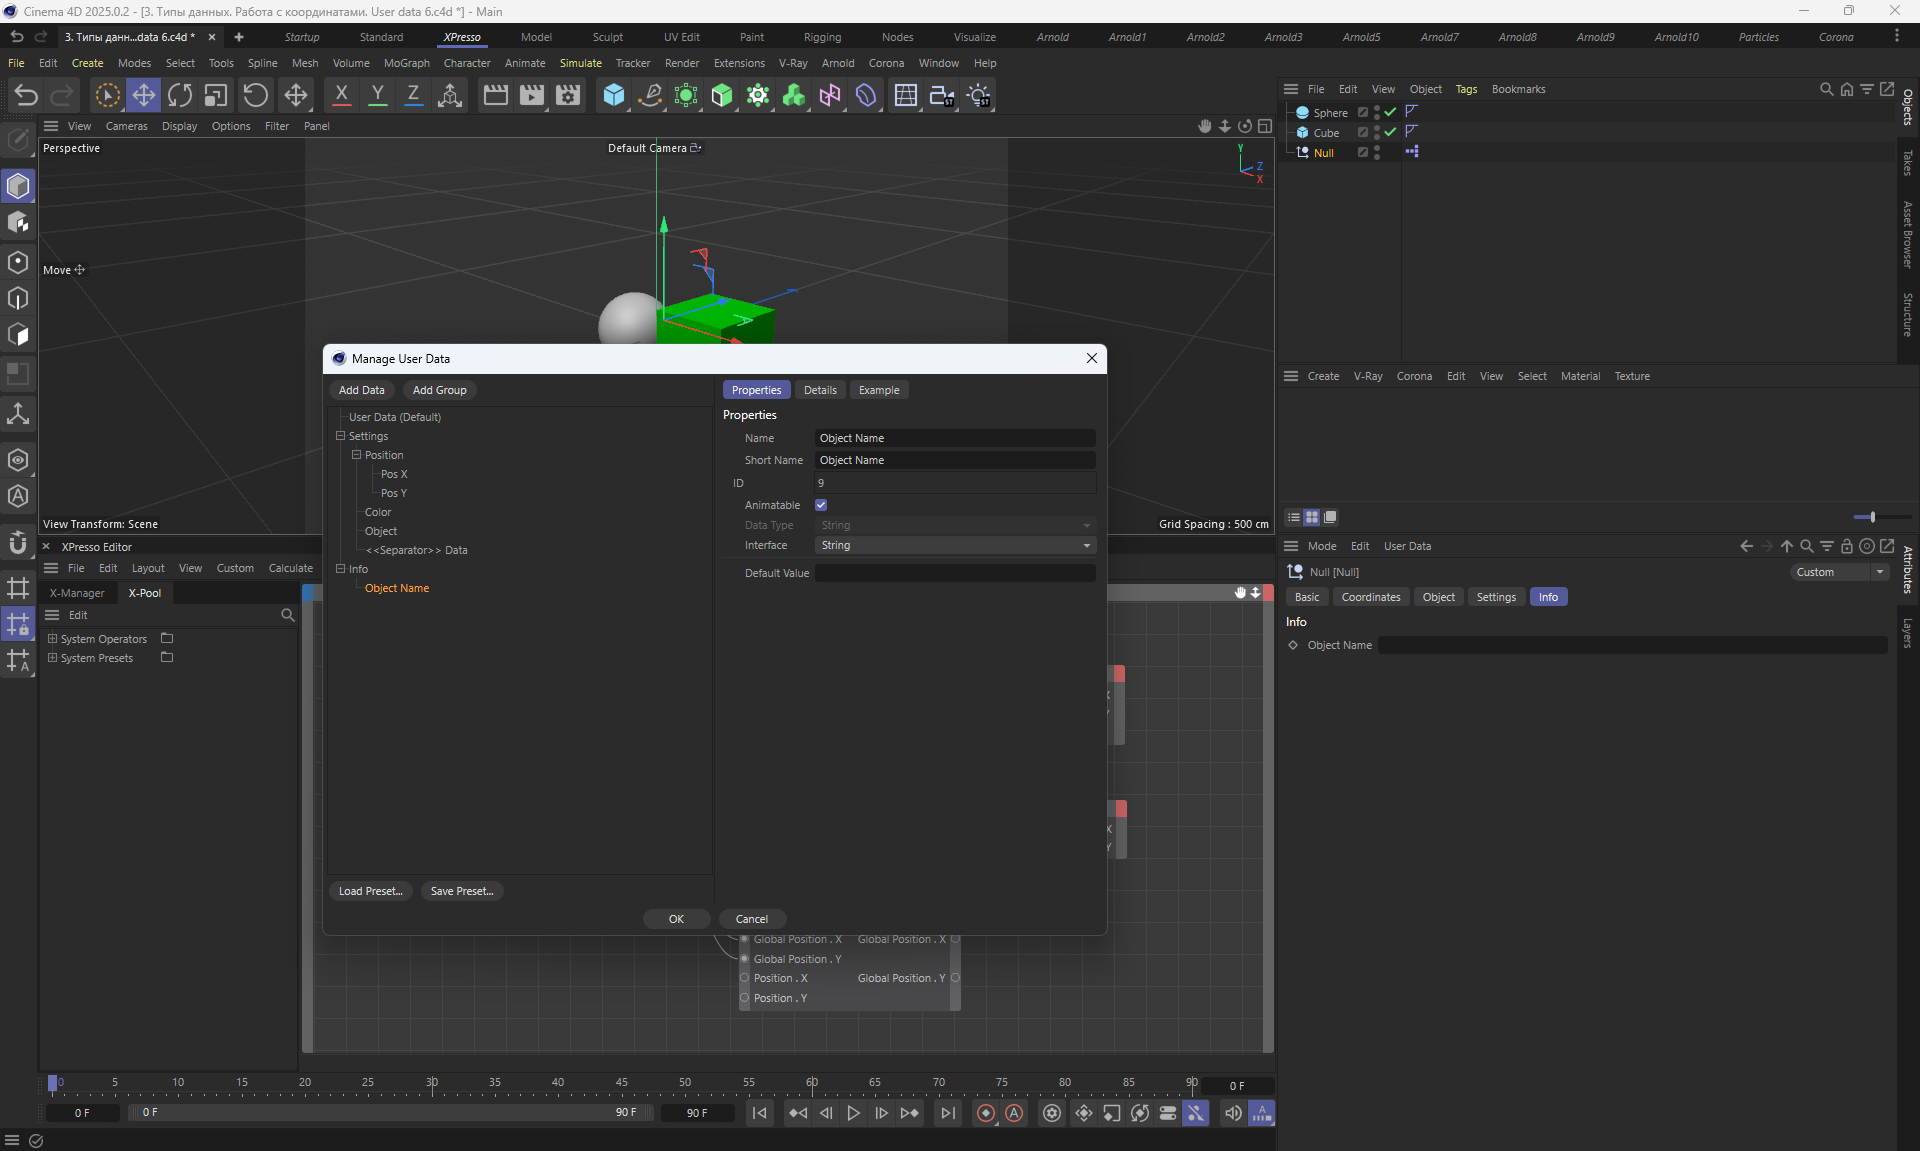Select the Move tool in toolbar
The image size is (1920, 1151).
click(x=143, y=95)
